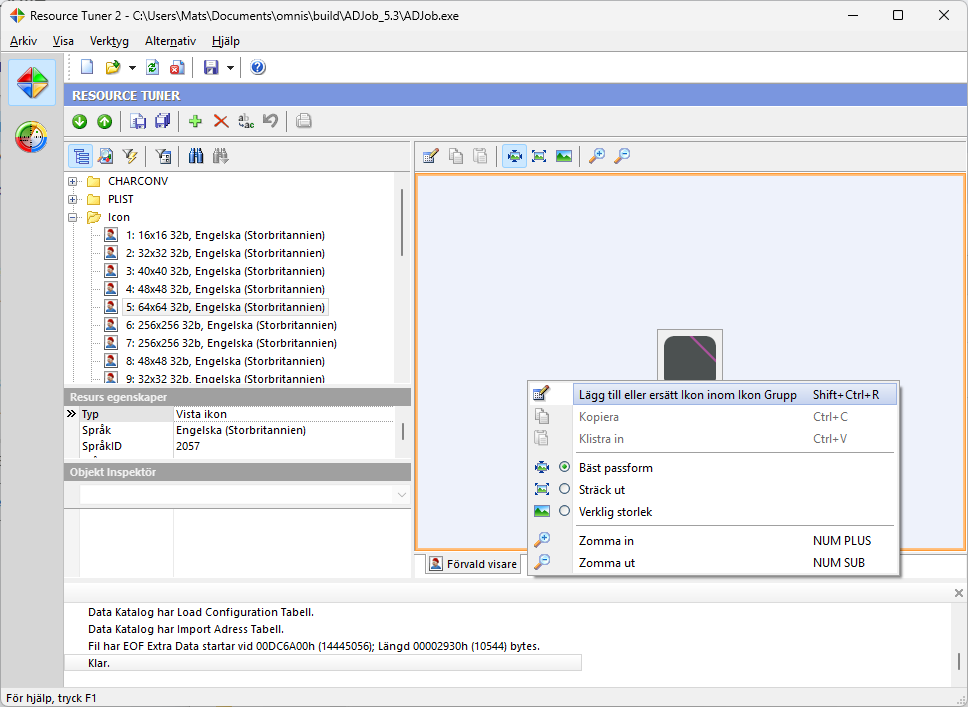Click the binoculars Find next icon
Image resolution: width=968 pixels, height=707 pixels.
pyautogui.click(x=220, y=156)
